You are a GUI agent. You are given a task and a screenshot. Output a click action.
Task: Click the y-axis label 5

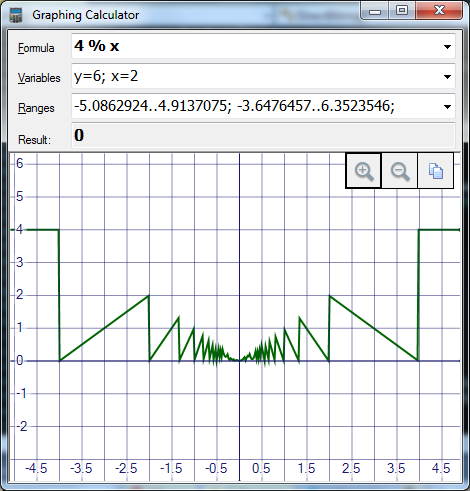20,196
